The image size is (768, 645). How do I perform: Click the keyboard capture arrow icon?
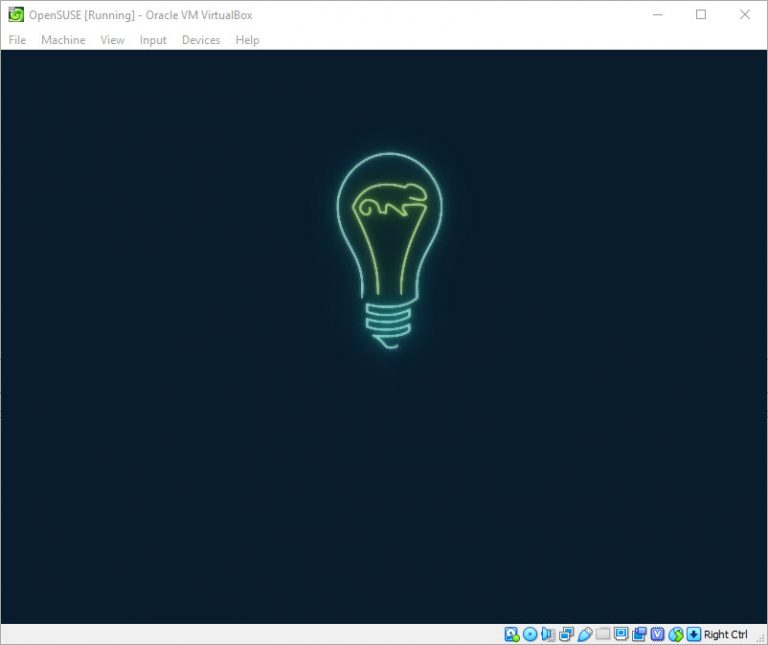point(694,634)
